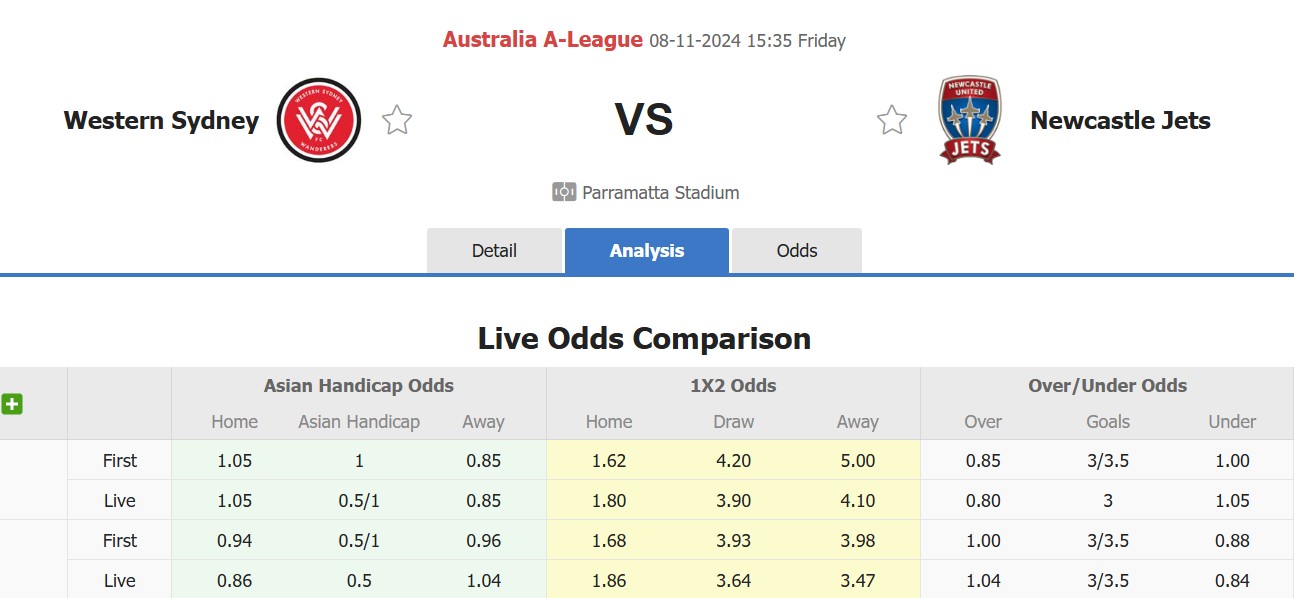Click the Live Odds Comparison heading
This screenshot has height=598, width=1294.
pyautogui.click(x=646, y=338)
